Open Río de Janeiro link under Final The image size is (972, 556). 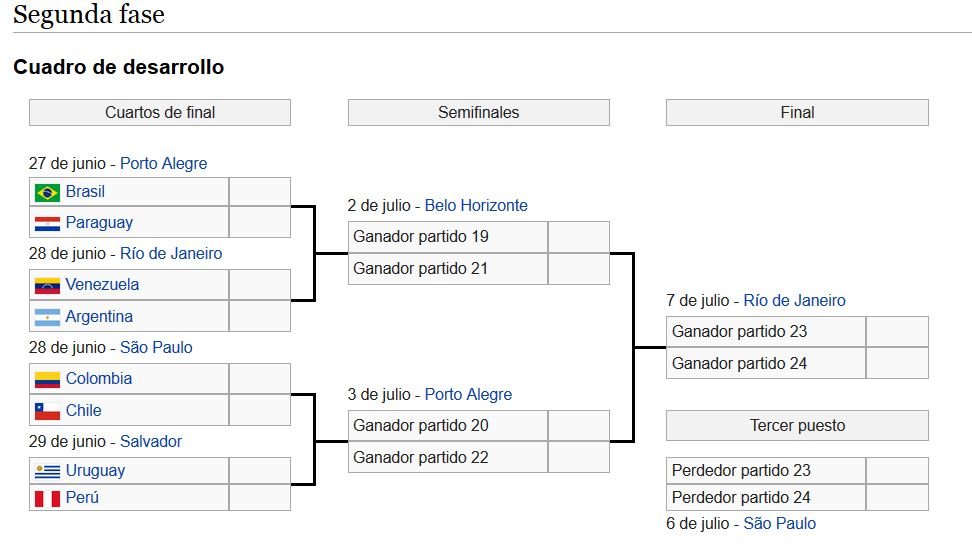coord(794,301)
